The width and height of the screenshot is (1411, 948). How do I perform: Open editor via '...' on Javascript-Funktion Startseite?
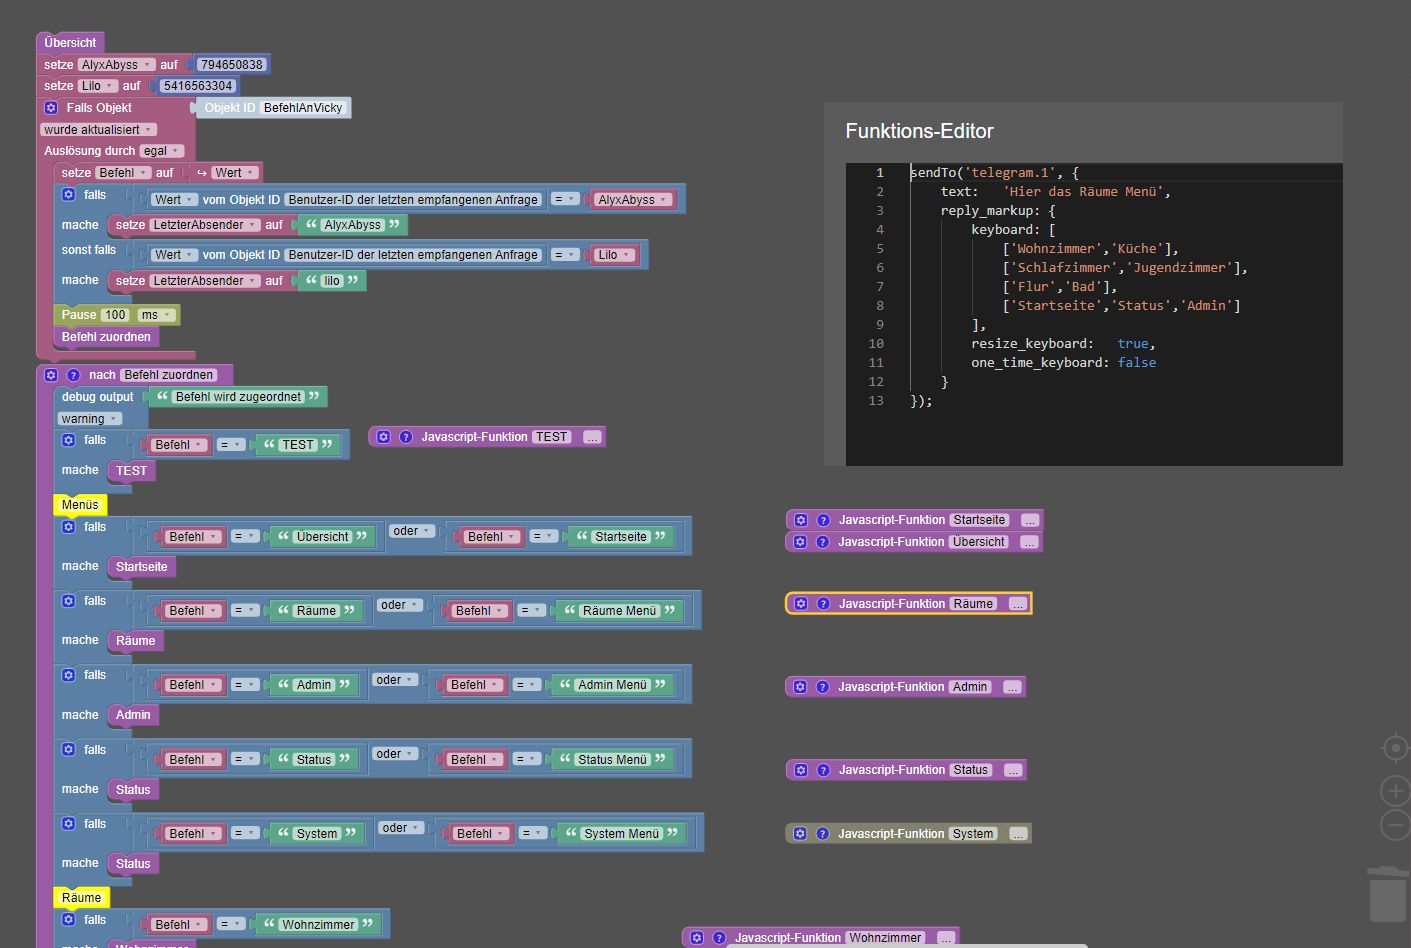coord(1030,520)
